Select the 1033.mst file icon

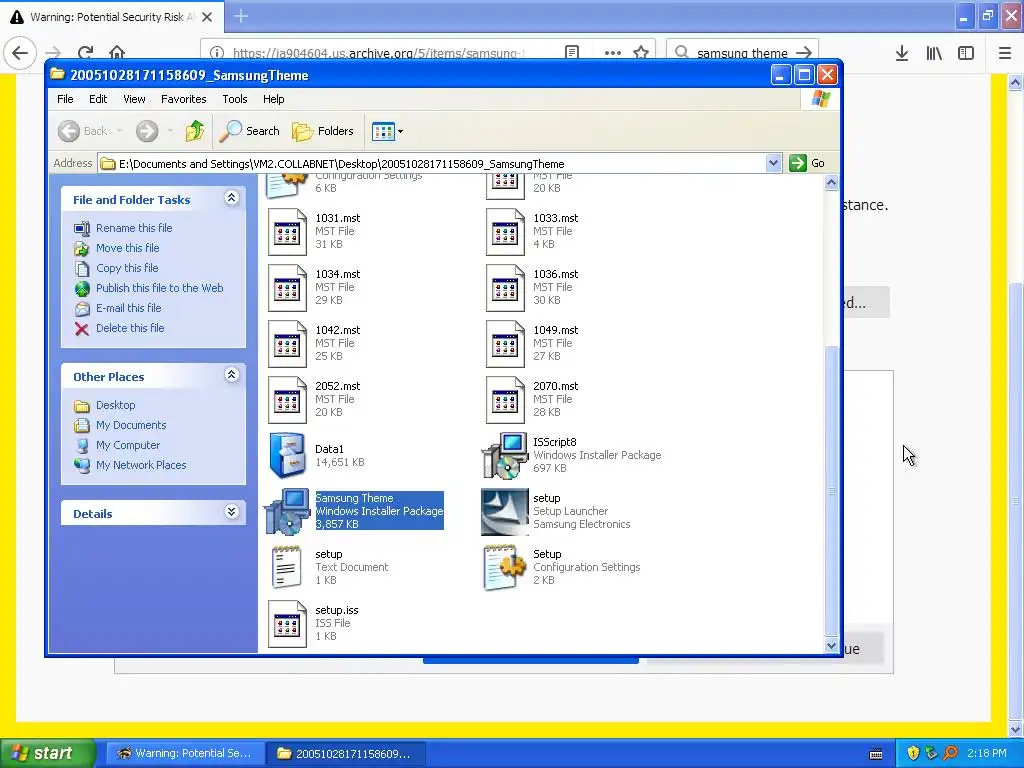click(505, 232)
